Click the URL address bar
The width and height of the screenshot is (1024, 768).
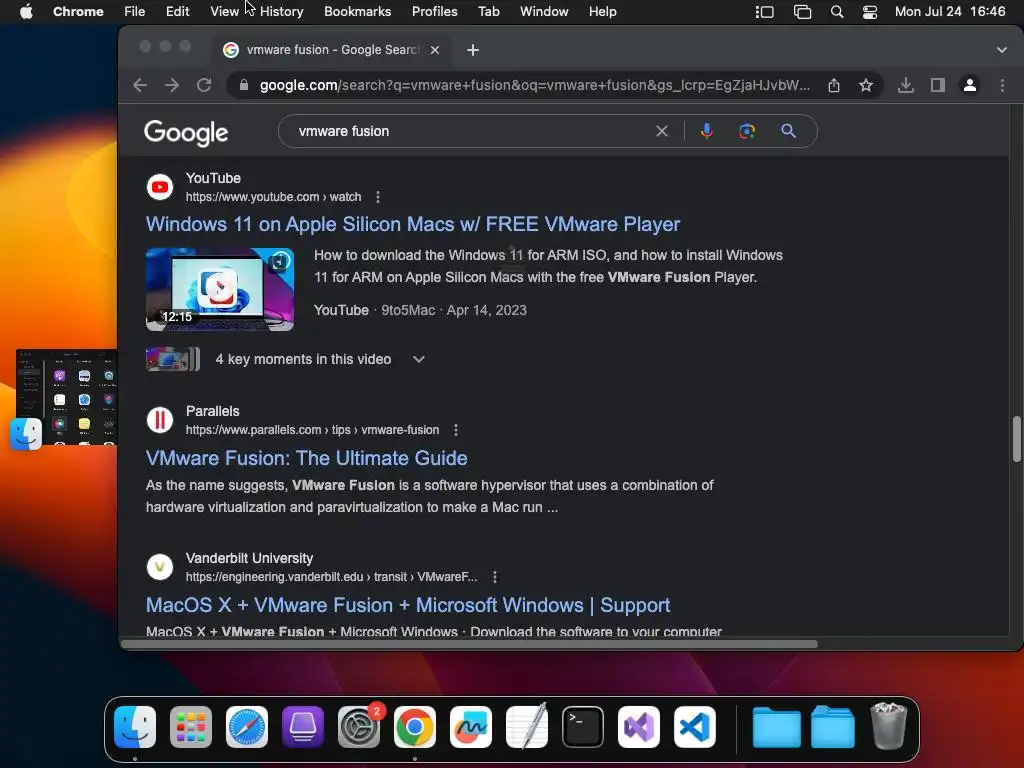[x=534, y=85]
